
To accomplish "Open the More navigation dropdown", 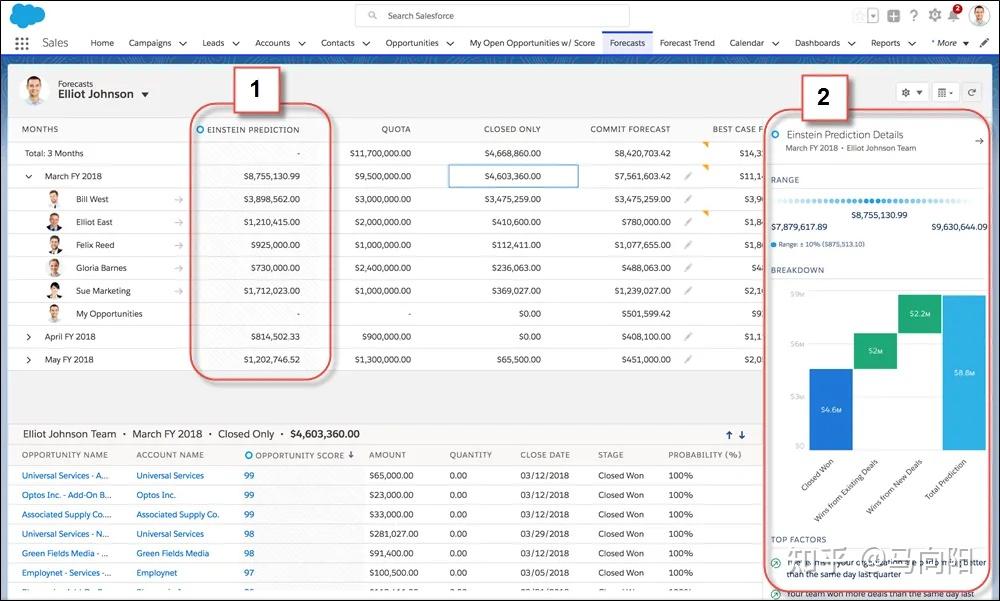I will (x=950, y=43).
